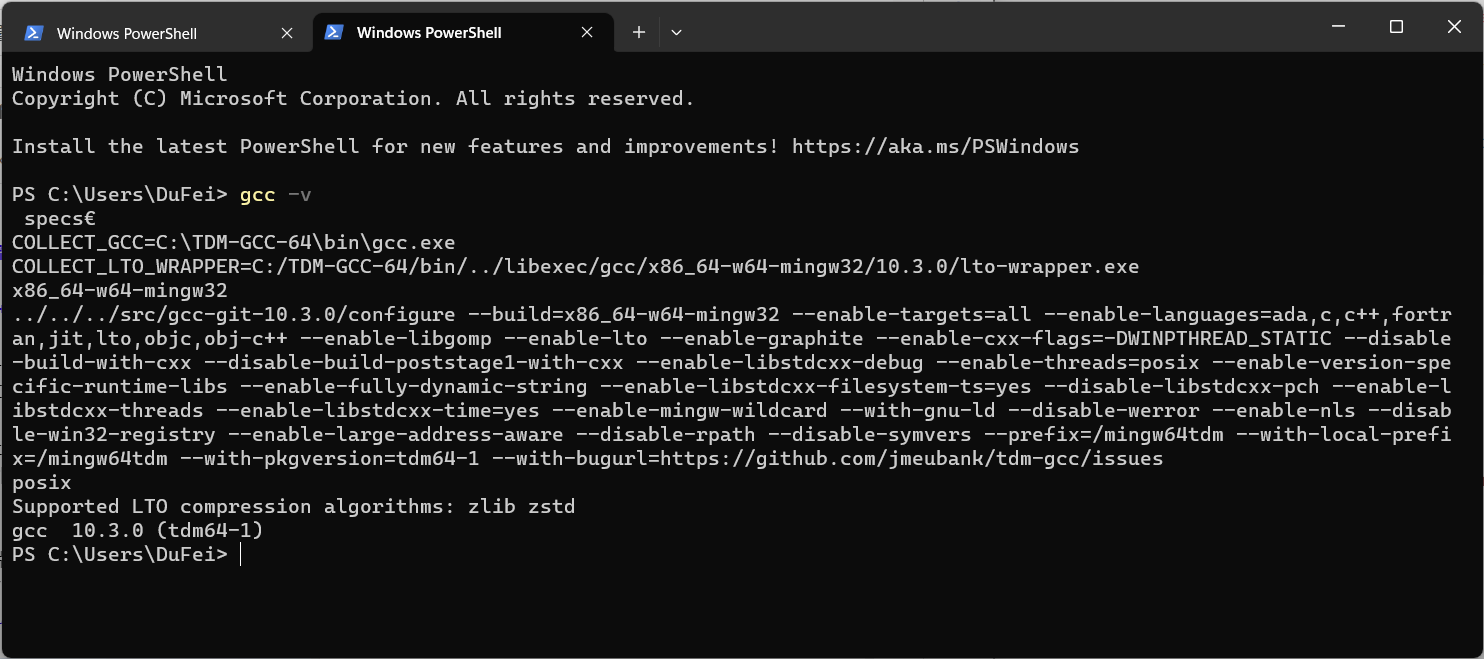Close the active Windows PowerShell tab
The image size is (1484, 659).
[587, 33]
